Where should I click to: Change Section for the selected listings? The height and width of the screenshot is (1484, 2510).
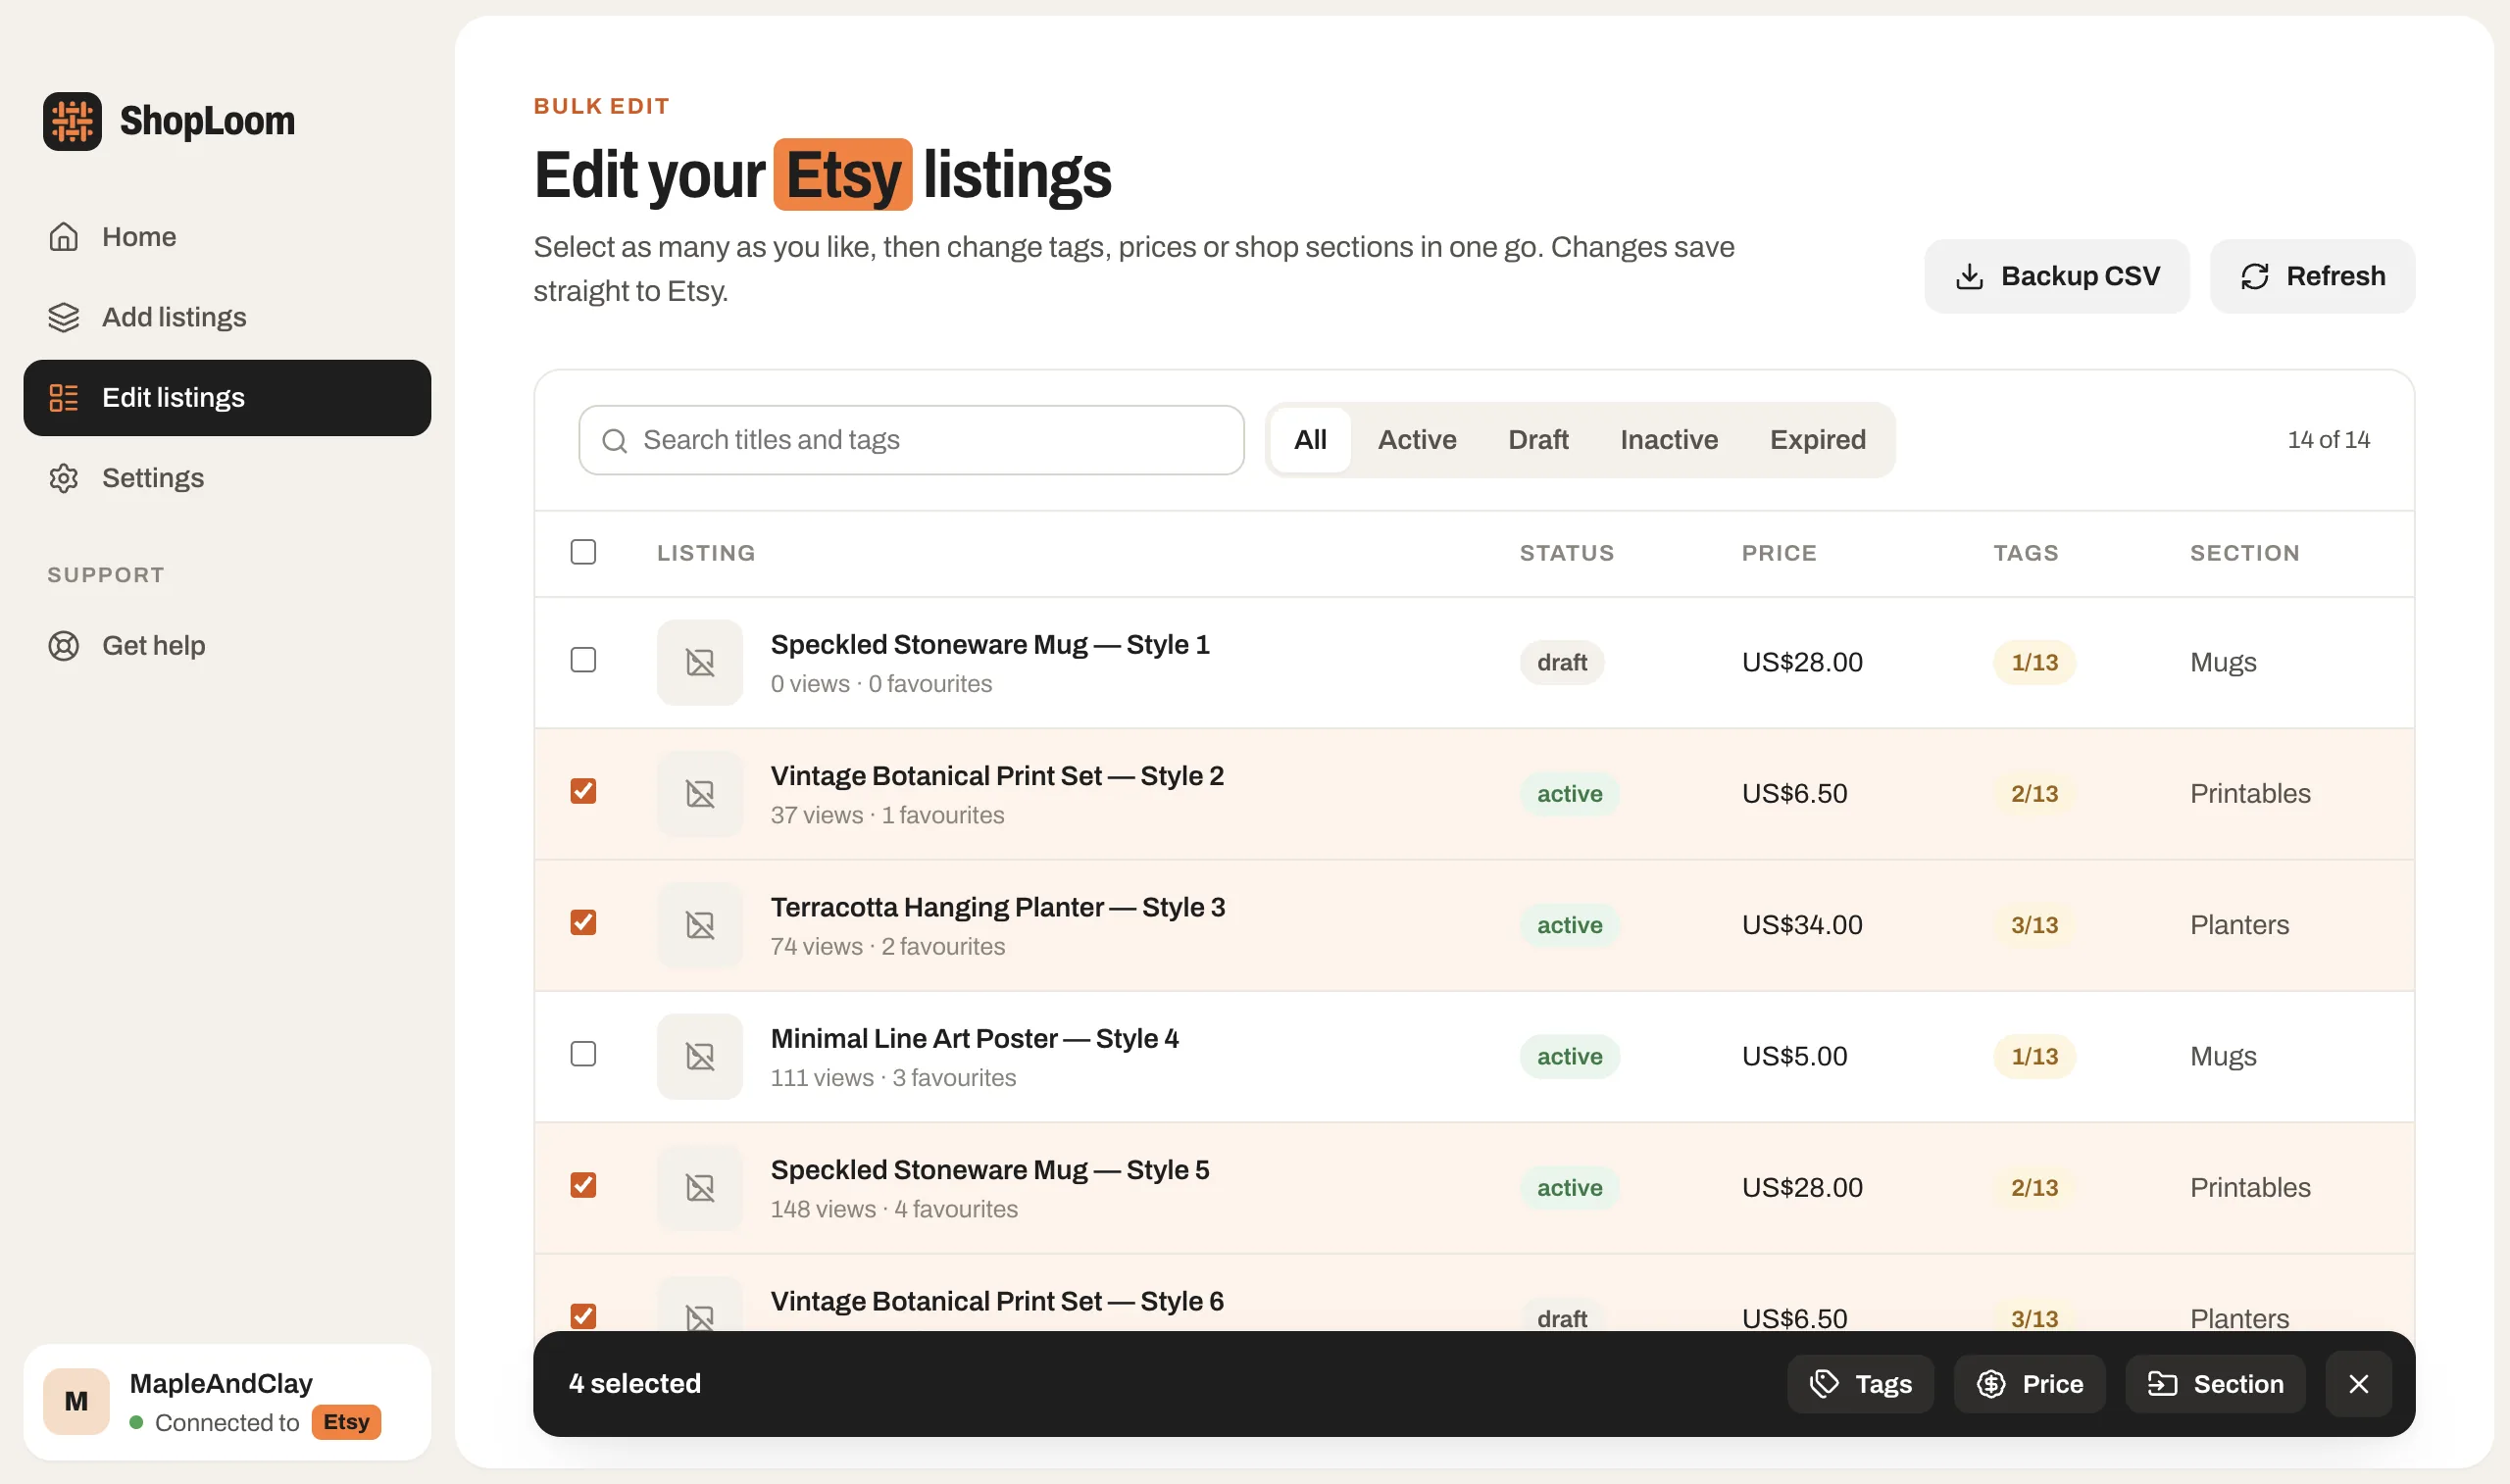coord(2215,1384)
